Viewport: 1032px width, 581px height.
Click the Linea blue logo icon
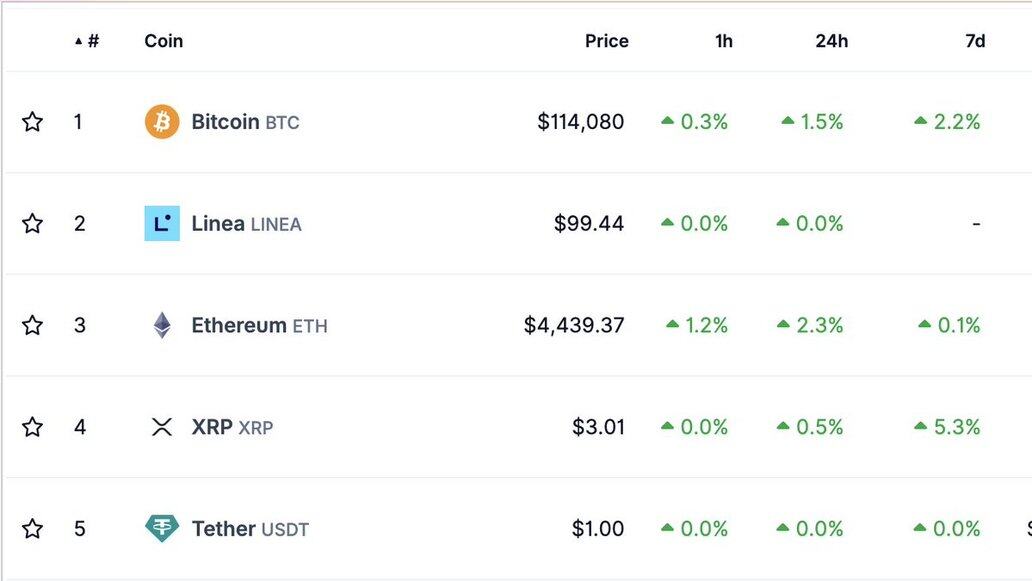coord(162,223)
